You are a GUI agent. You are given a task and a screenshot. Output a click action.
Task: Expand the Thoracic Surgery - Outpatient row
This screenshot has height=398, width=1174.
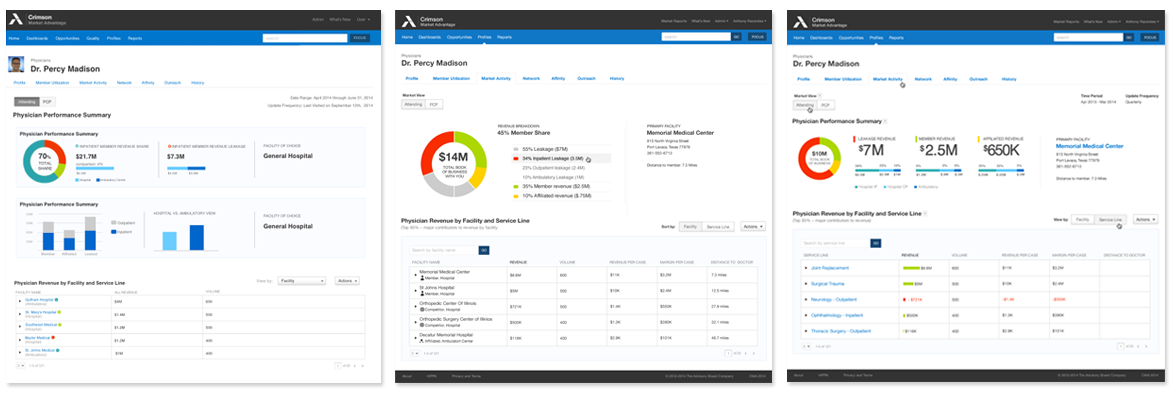tap(806, 331)
